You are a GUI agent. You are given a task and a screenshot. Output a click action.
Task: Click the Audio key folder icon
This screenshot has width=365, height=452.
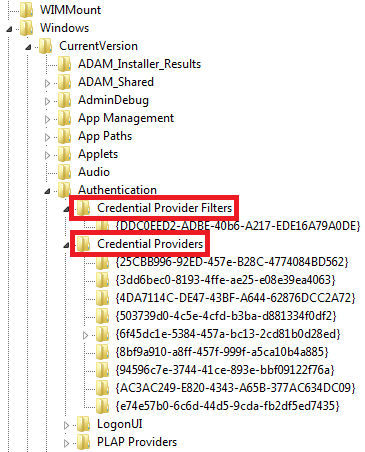65,172
